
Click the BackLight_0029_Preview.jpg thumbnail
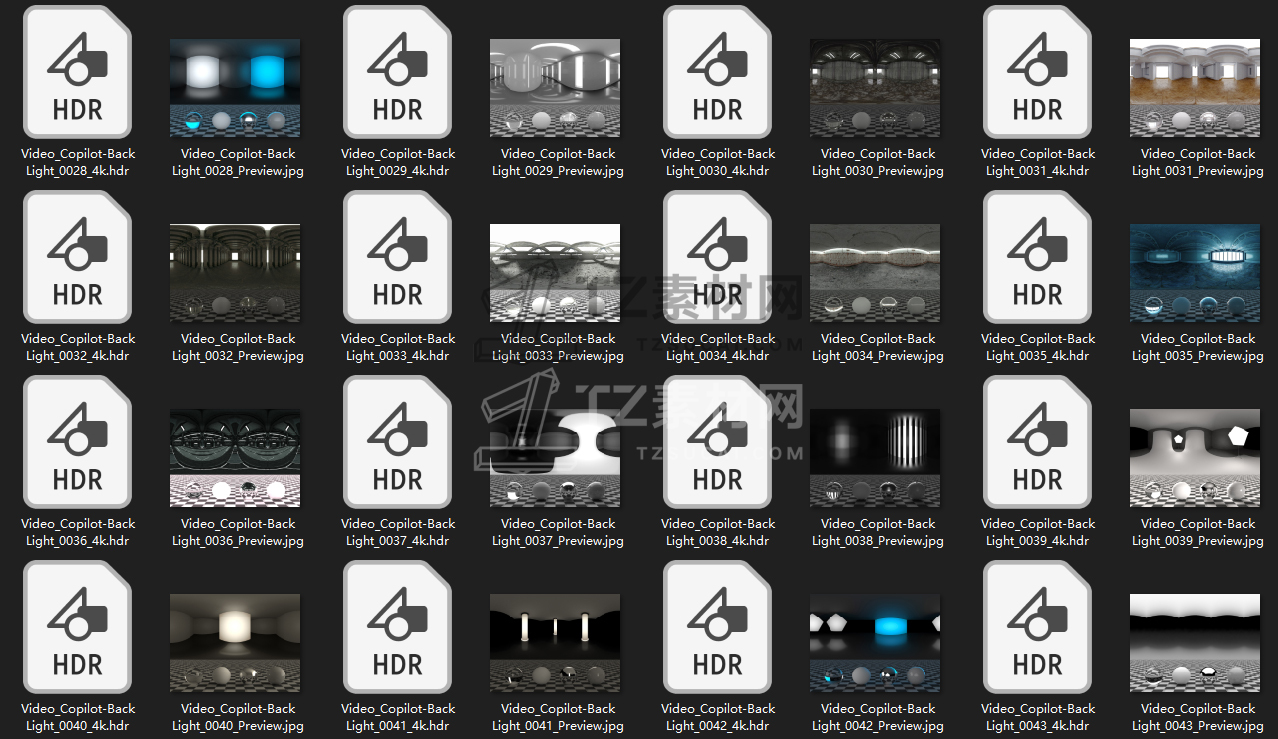(555, 88)
